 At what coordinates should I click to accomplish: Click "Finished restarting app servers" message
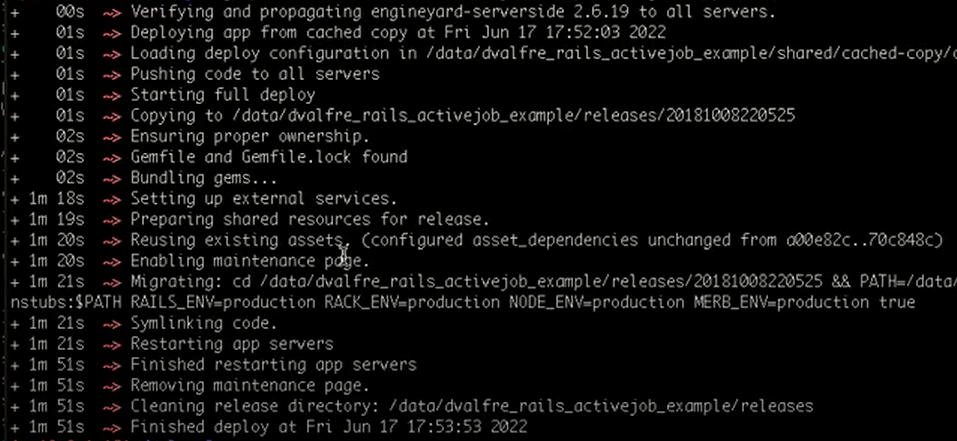tap(273, 365)
